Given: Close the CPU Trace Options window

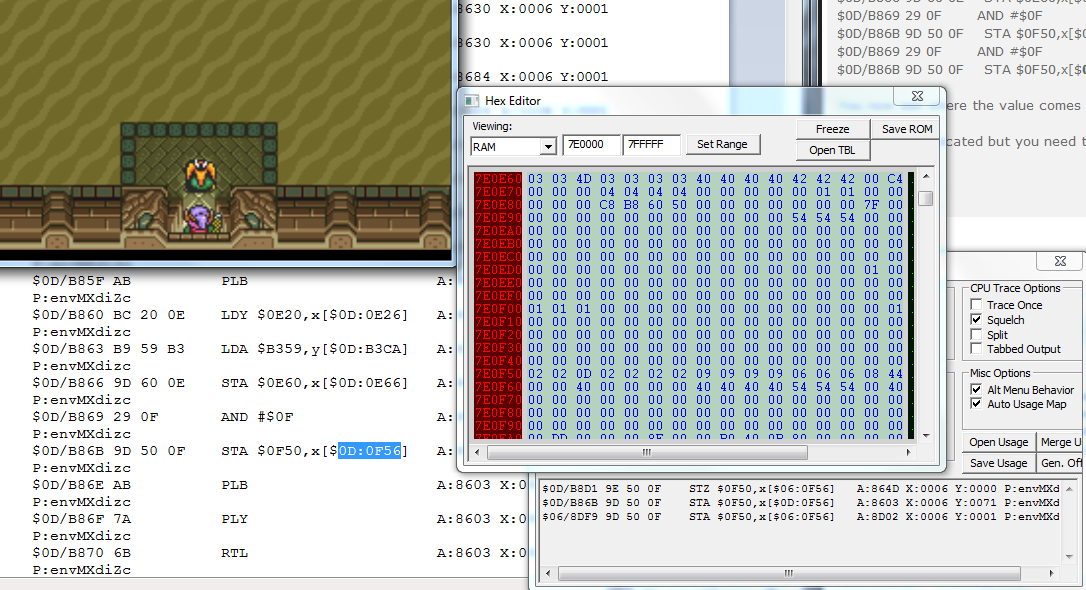Looking at the screenshot, I should click(1060, 261).
